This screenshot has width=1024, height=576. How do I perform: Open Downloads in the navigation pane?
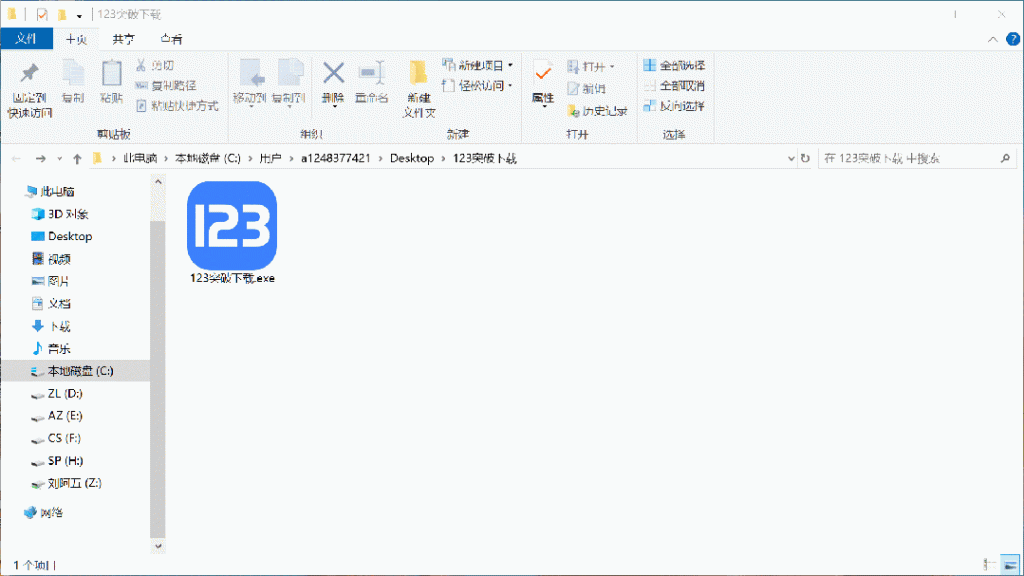(x=59, y=326)
